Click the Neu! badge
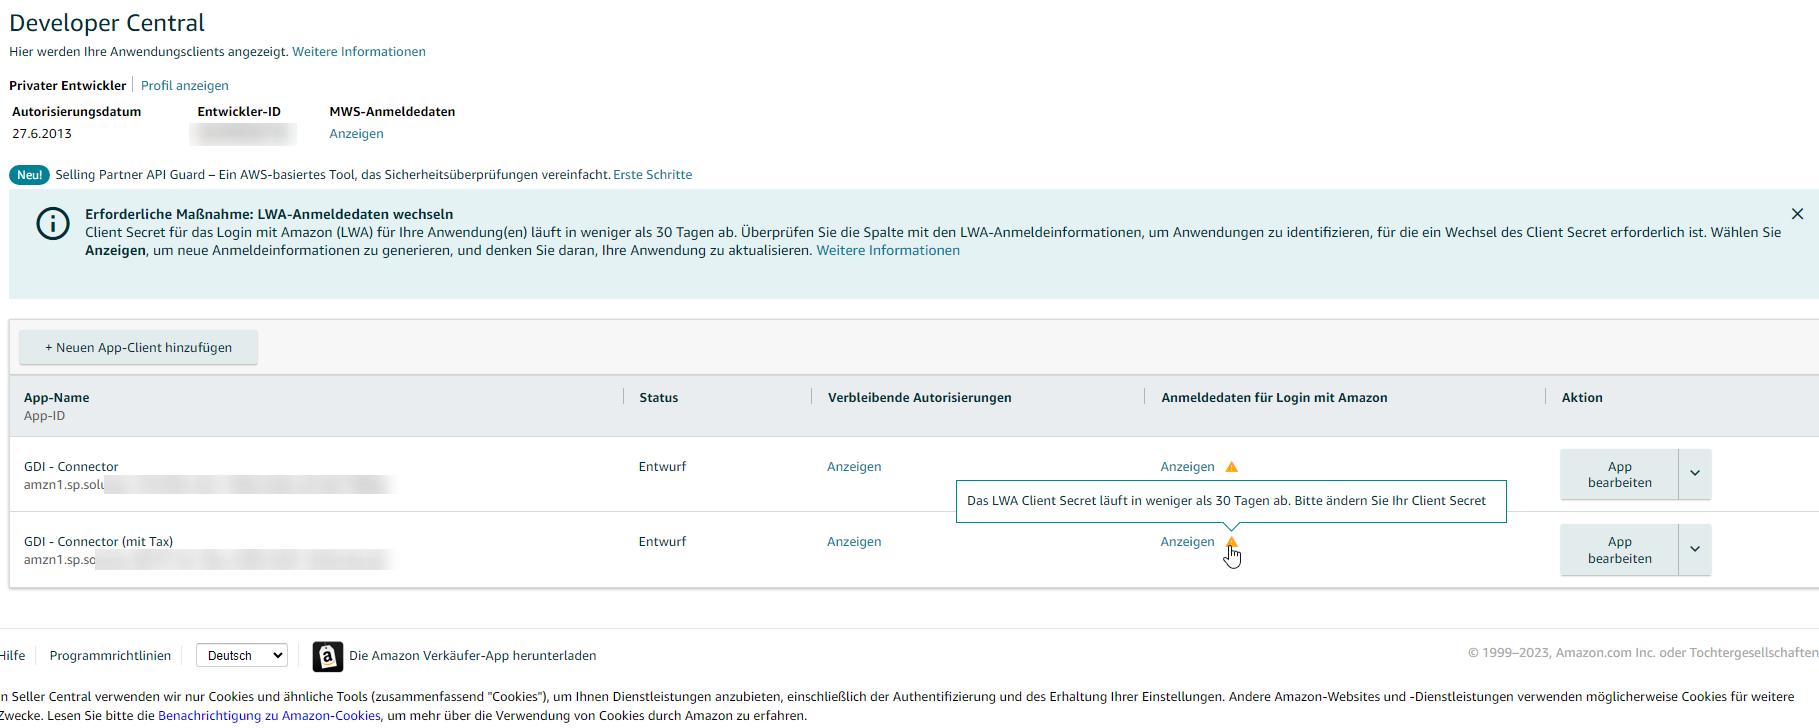The height and width of the screenshot is (728, 1819). pos(29,175)
